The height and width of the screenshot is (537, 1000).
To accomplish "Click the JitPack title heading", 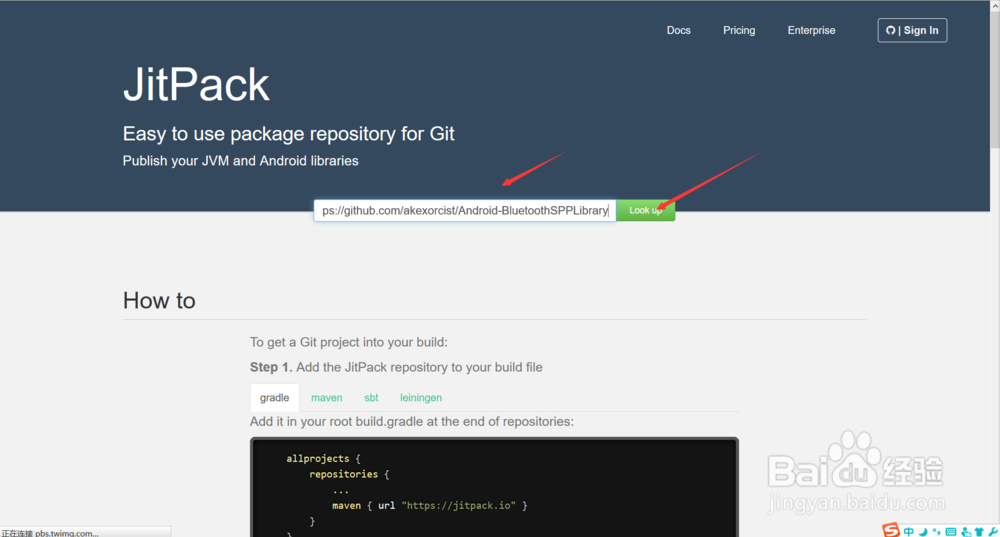I will (x=196, y=84).
